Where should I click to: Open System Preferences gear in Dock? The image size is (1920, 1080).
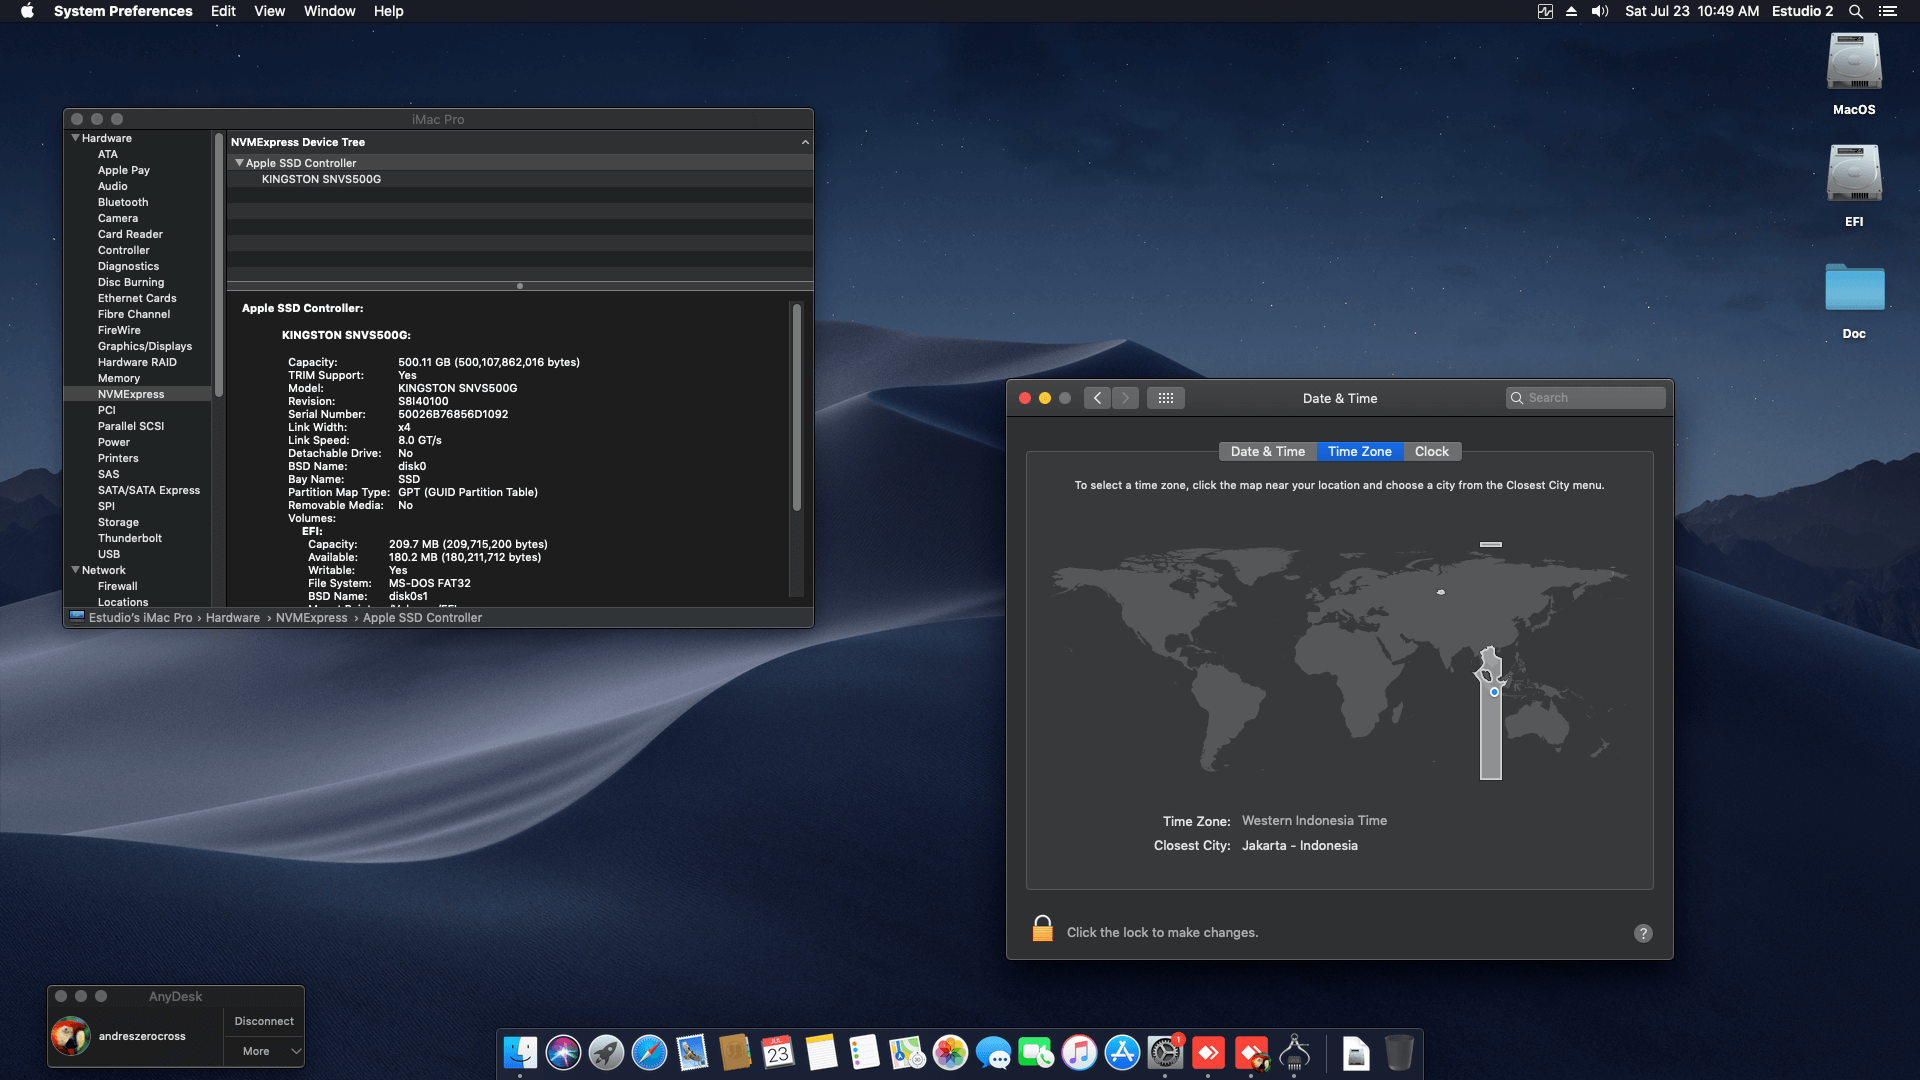[x=1165, y=1052]
